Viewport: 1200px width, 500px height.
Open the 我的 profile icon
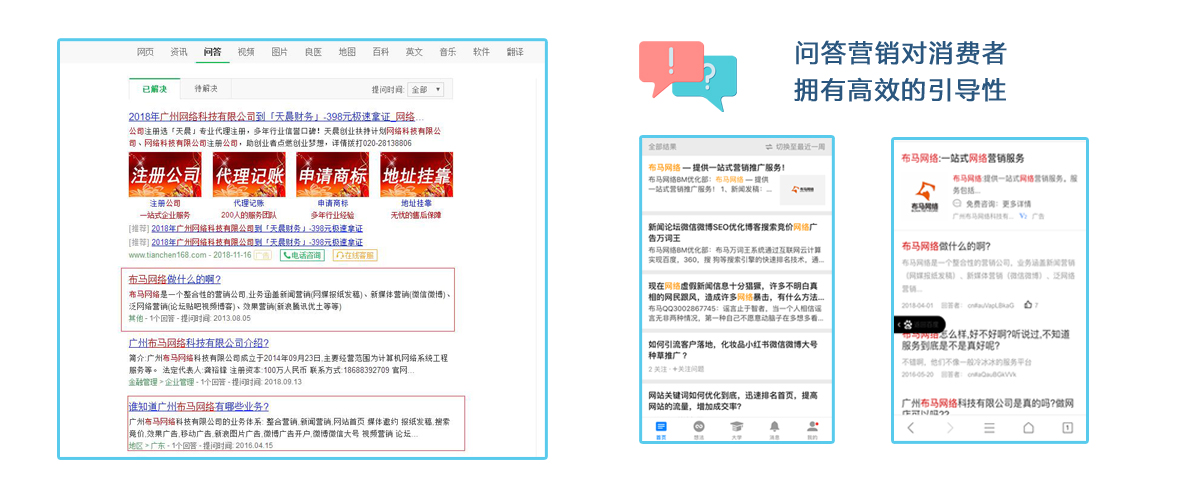pos(812,428)
